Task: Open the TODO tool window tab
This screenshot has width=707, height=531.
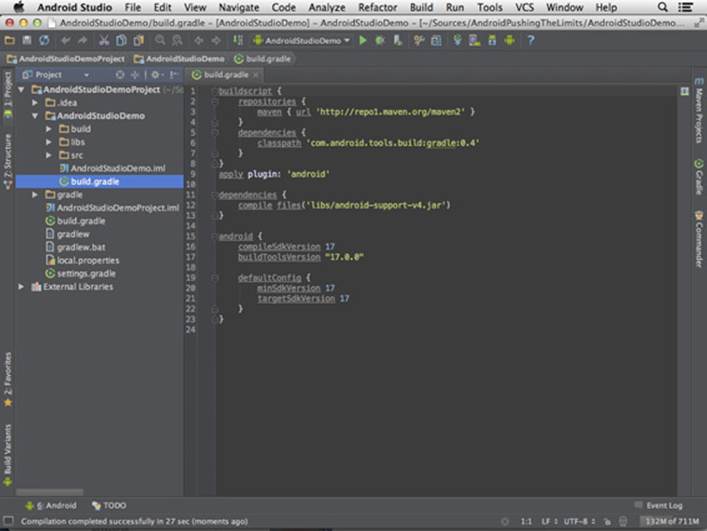Action: tap(109, 506)
